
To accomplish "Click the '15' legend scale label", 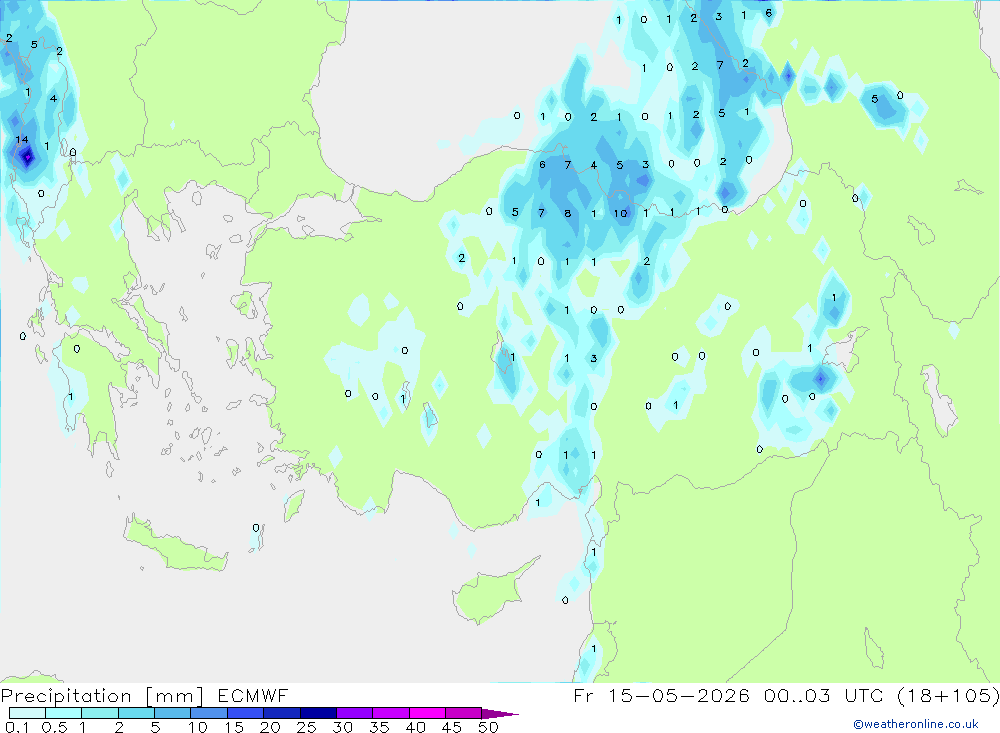I will click(233, 727).
